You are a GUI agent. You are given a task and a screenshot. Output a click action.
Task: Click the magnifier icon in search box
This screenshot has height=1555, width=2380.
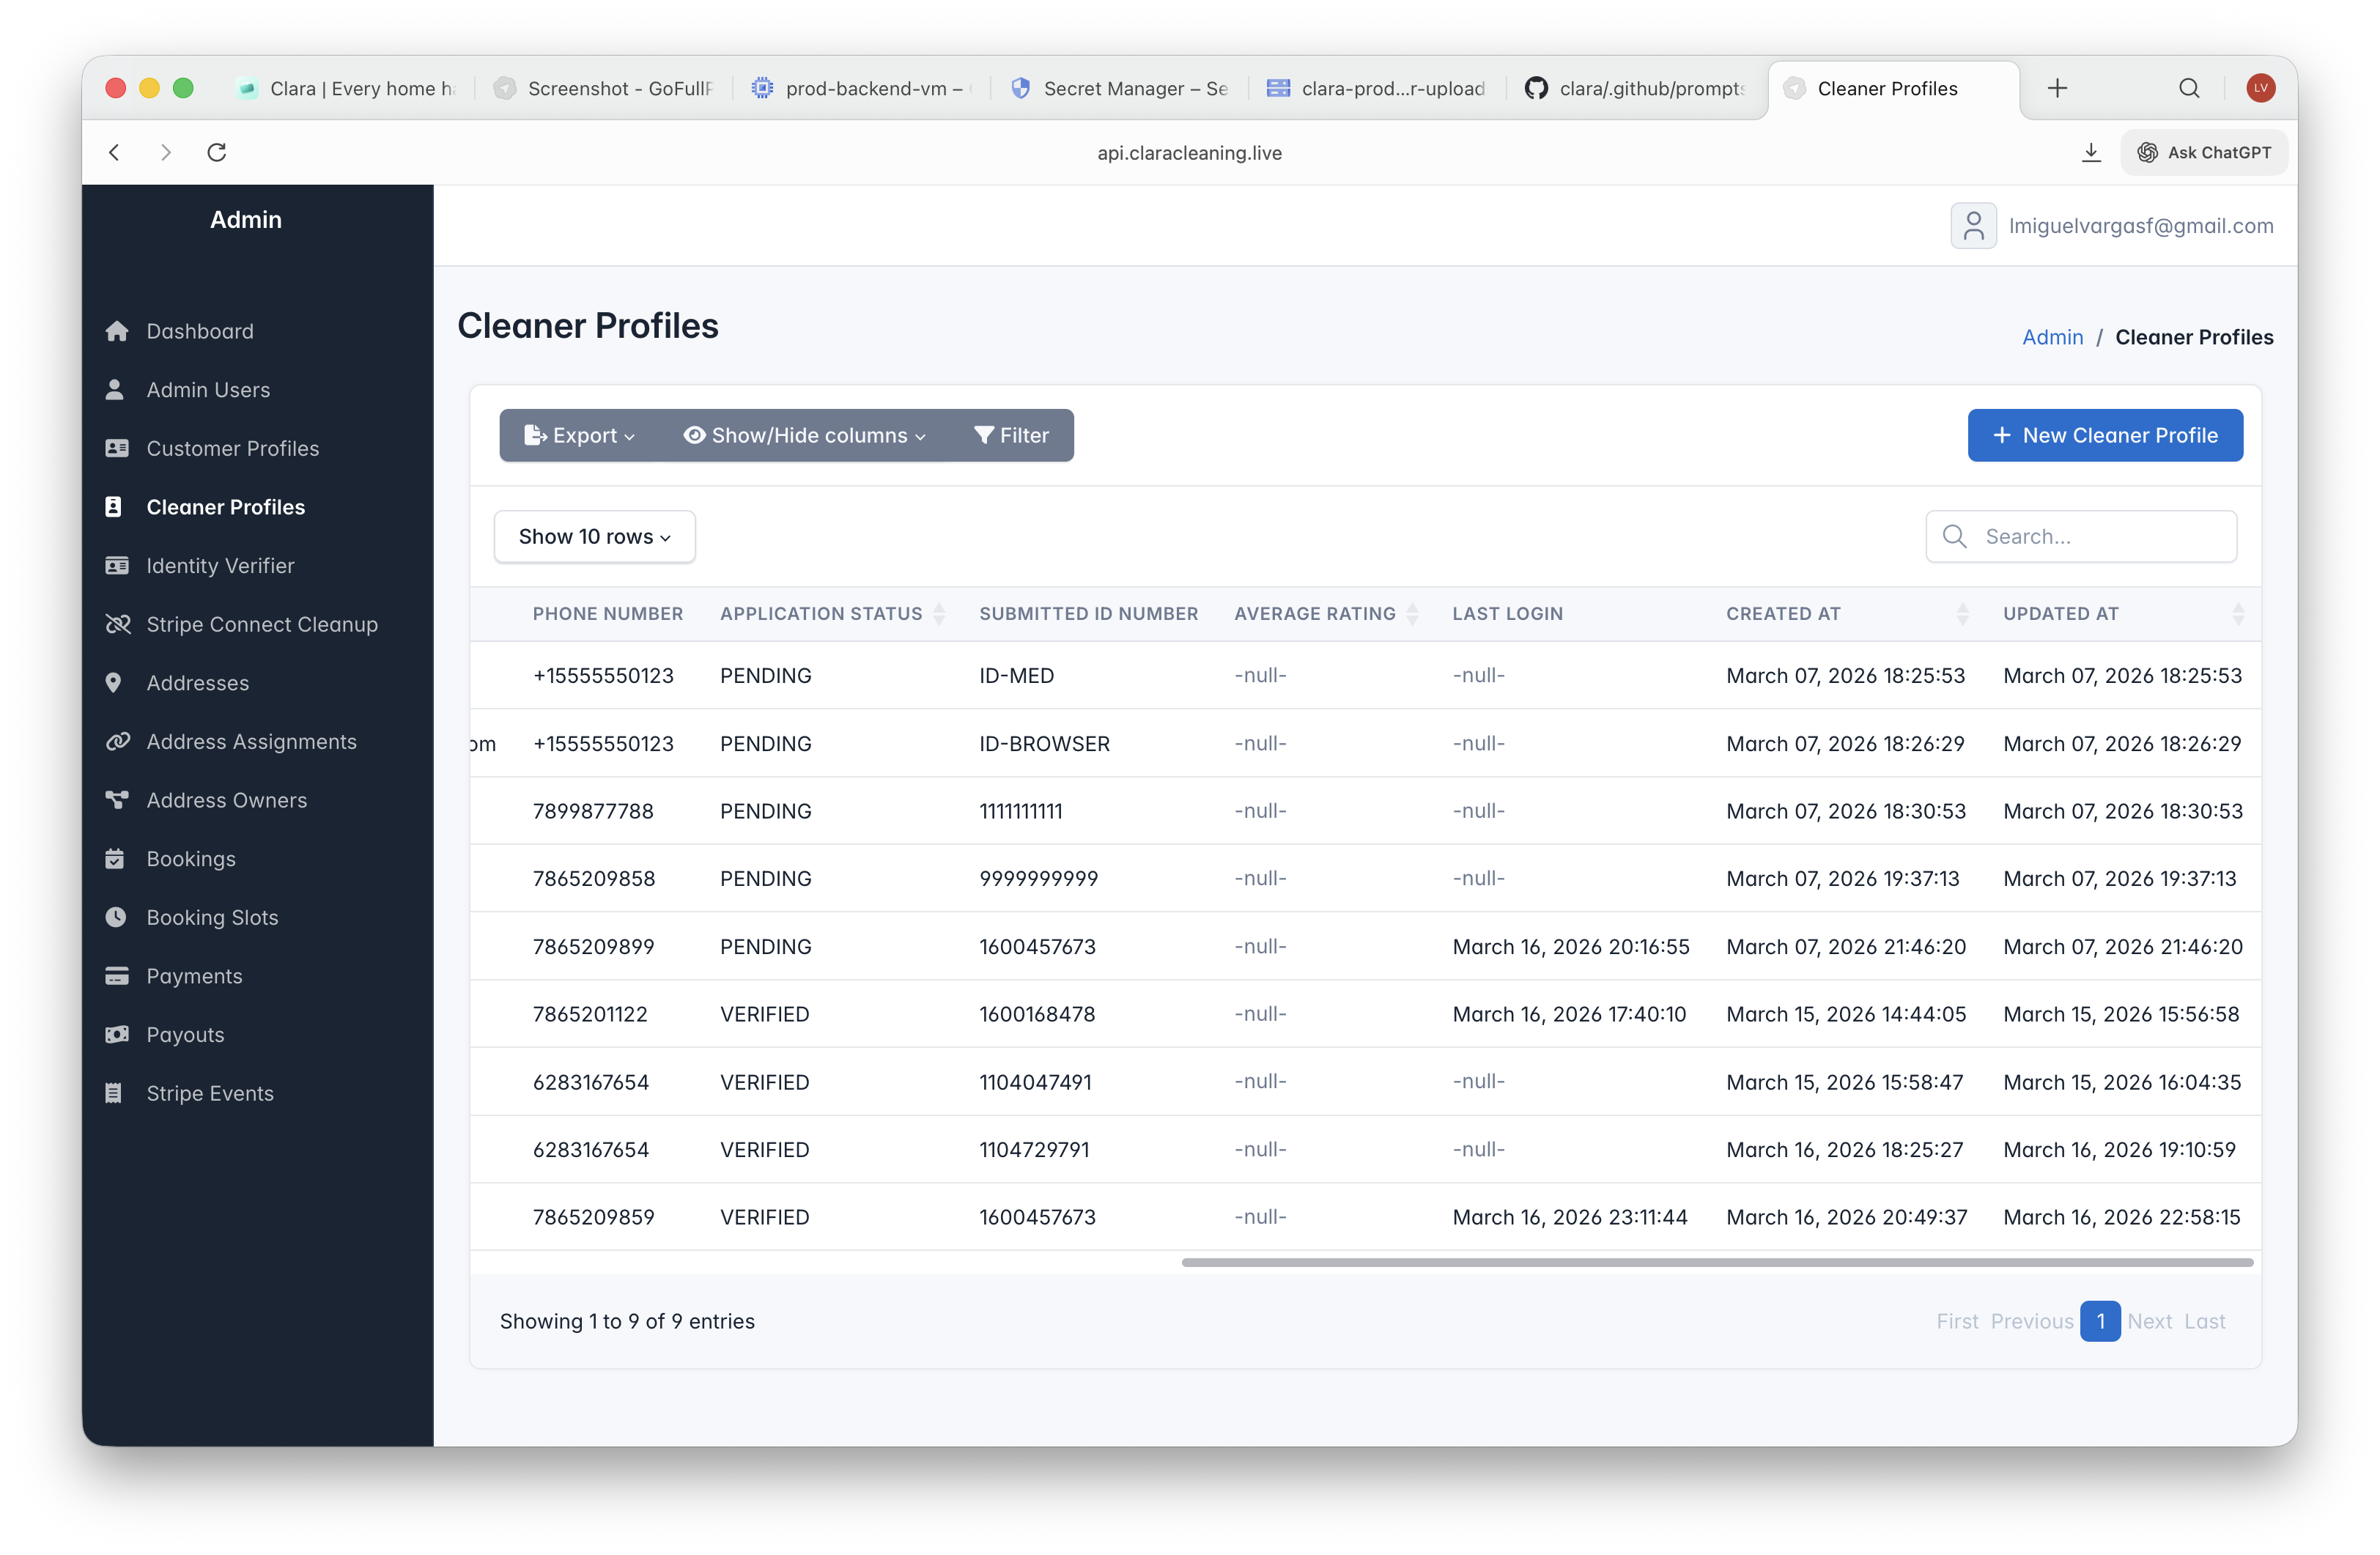[1954, 536]
